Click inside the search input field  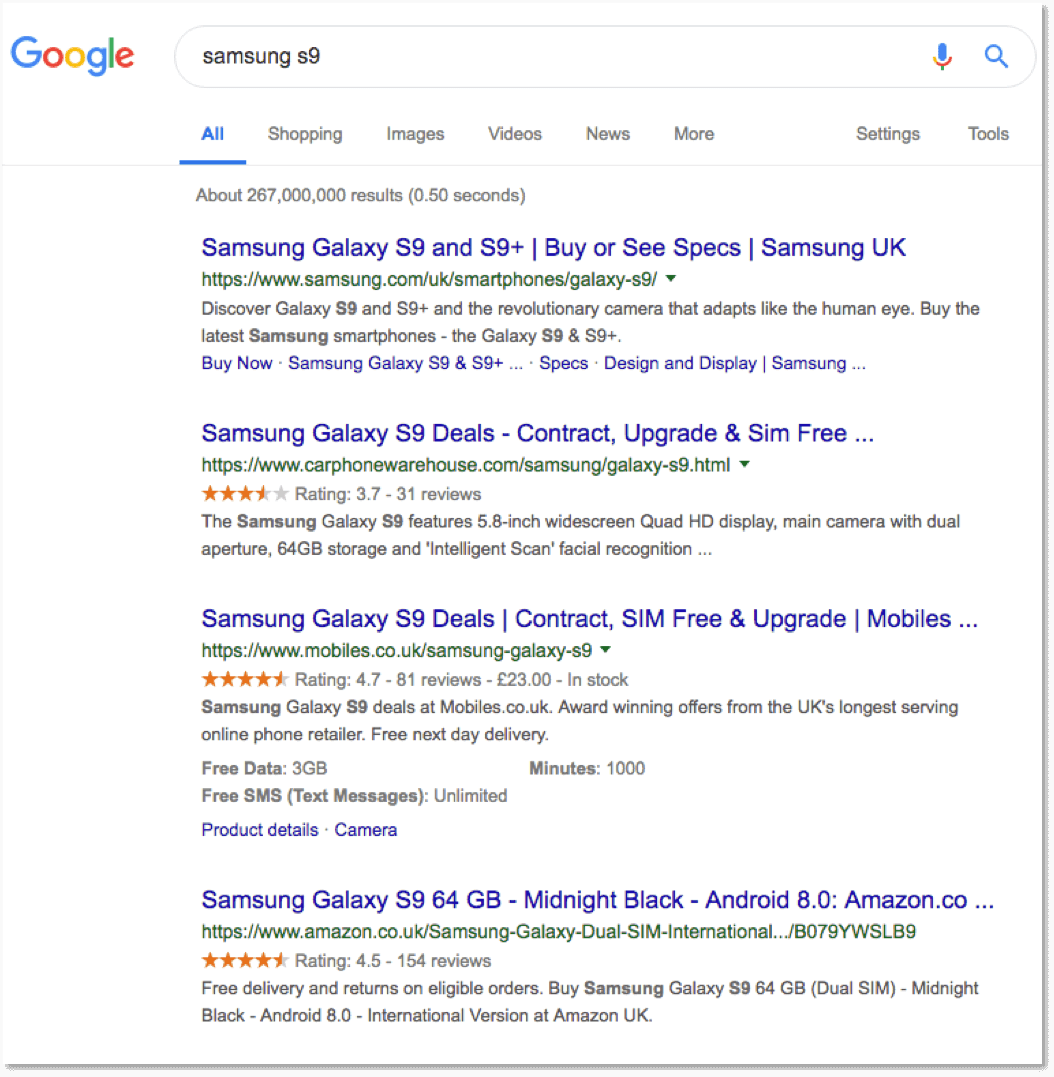point(500,56)
